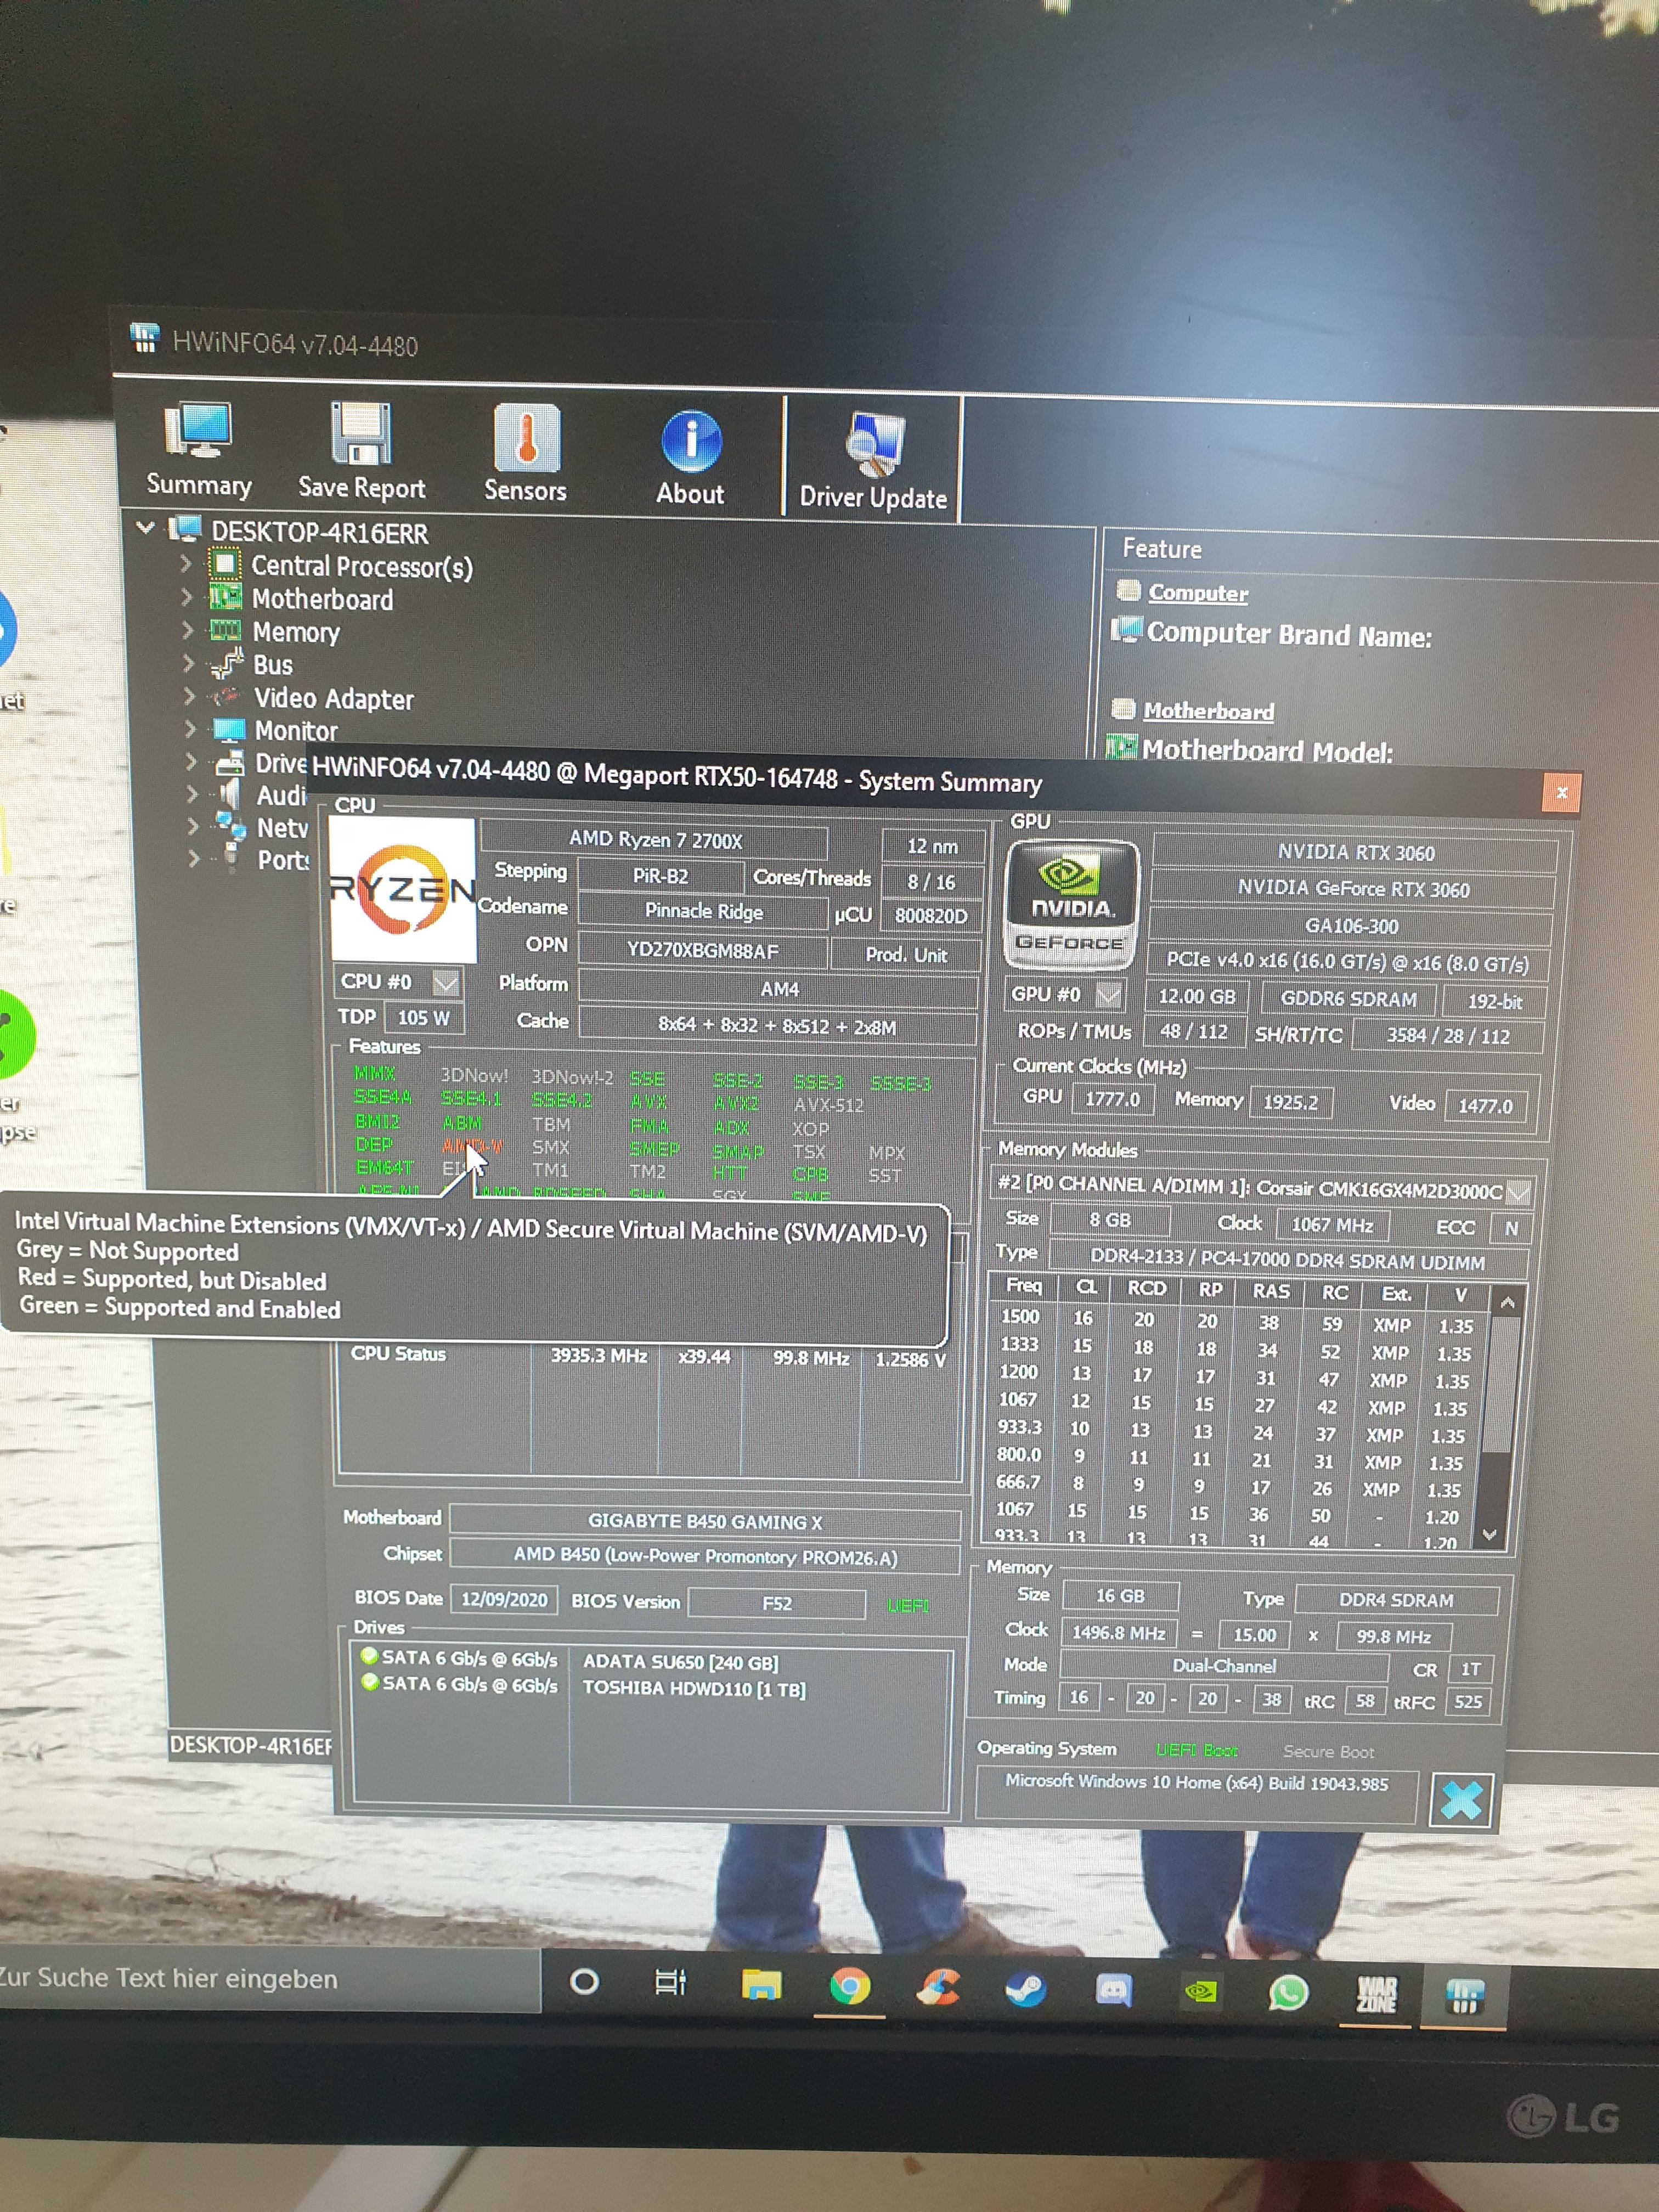Open WhatsApp from the taskbar

(x=1288, y=1993)
